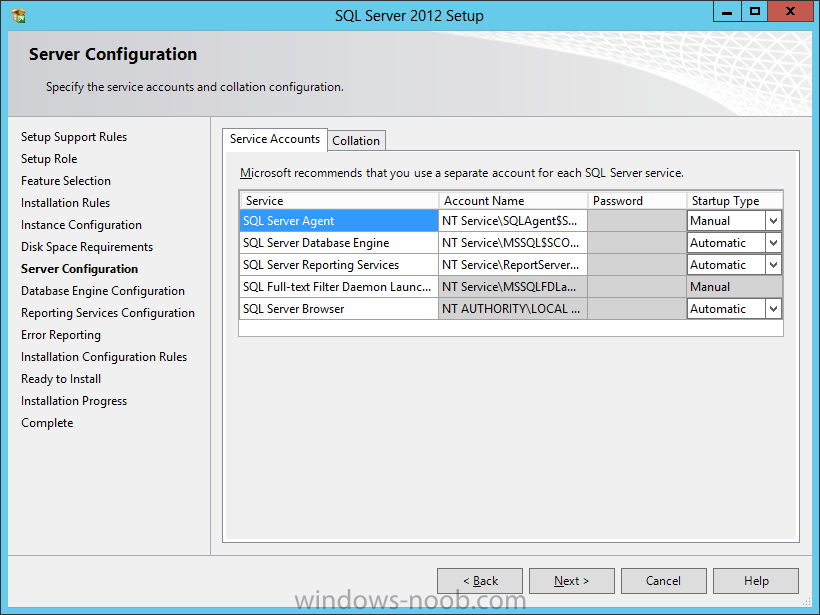The image size is (820, 615).
Task: Click the Next button
Action: point(572,580)
